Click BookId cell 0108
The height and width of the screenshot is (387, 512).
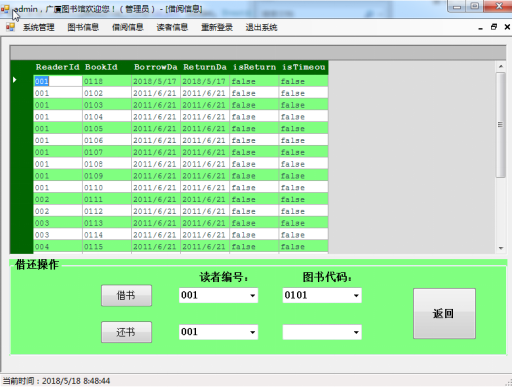pos(107,164)
